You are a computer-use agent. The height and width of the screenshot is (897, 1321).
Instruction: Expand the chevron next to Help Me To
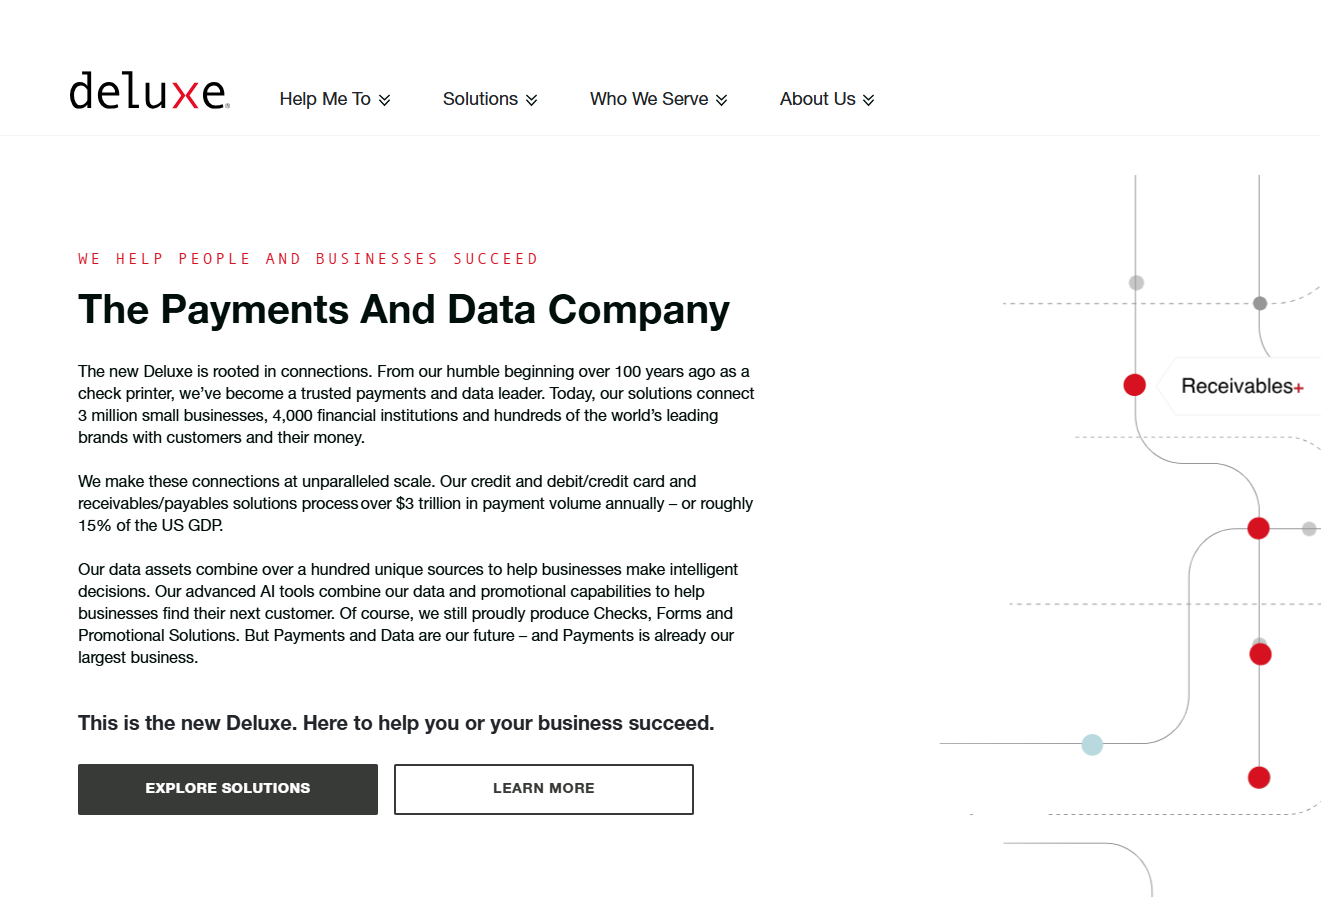coord(385,100)
